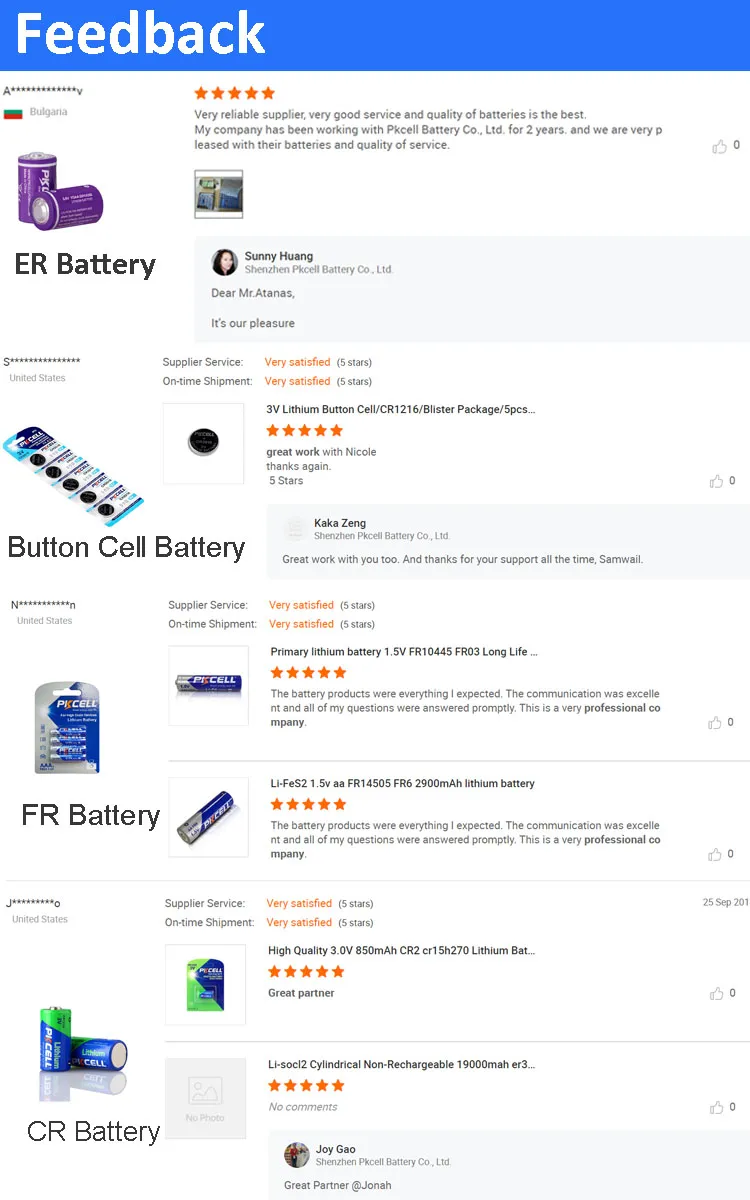Like the FR10445 FR03 lithium battery review
750x1200 pixels.
[715, 723]
